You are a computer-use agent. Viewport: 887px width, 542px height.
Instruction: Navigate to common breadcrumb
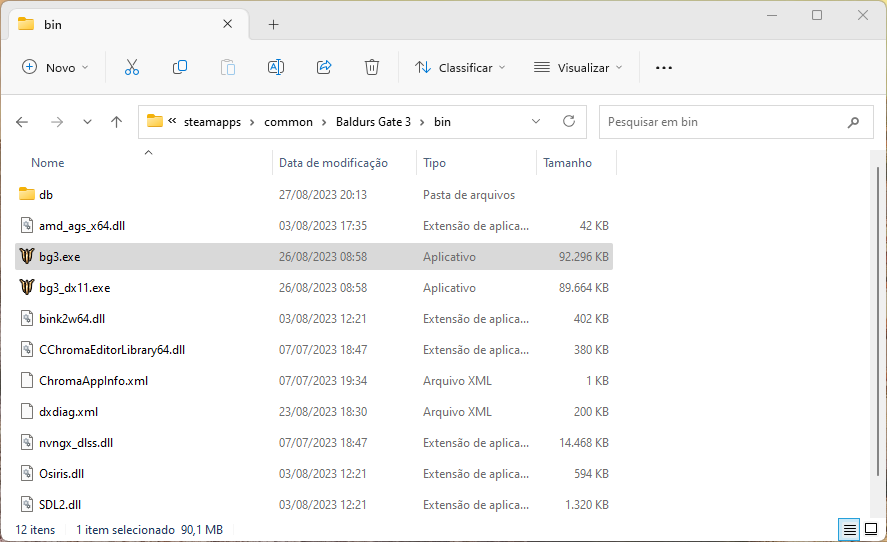(288, 122)
